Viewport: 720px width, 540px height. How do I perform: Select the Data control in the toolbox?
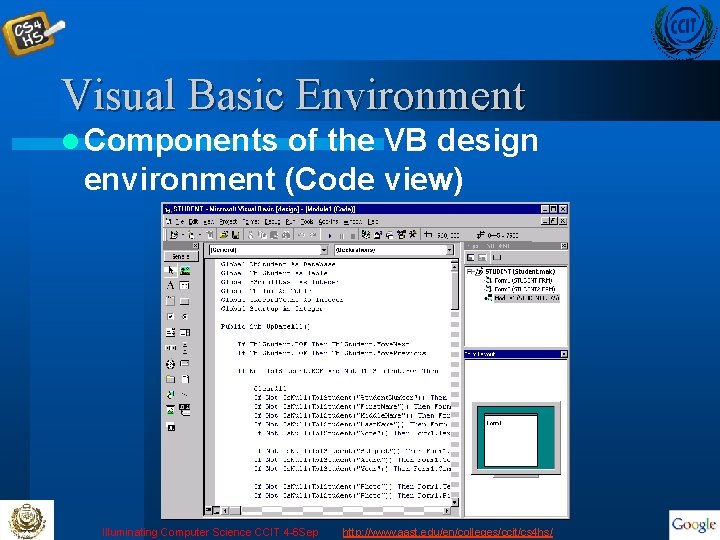(185, 410)
